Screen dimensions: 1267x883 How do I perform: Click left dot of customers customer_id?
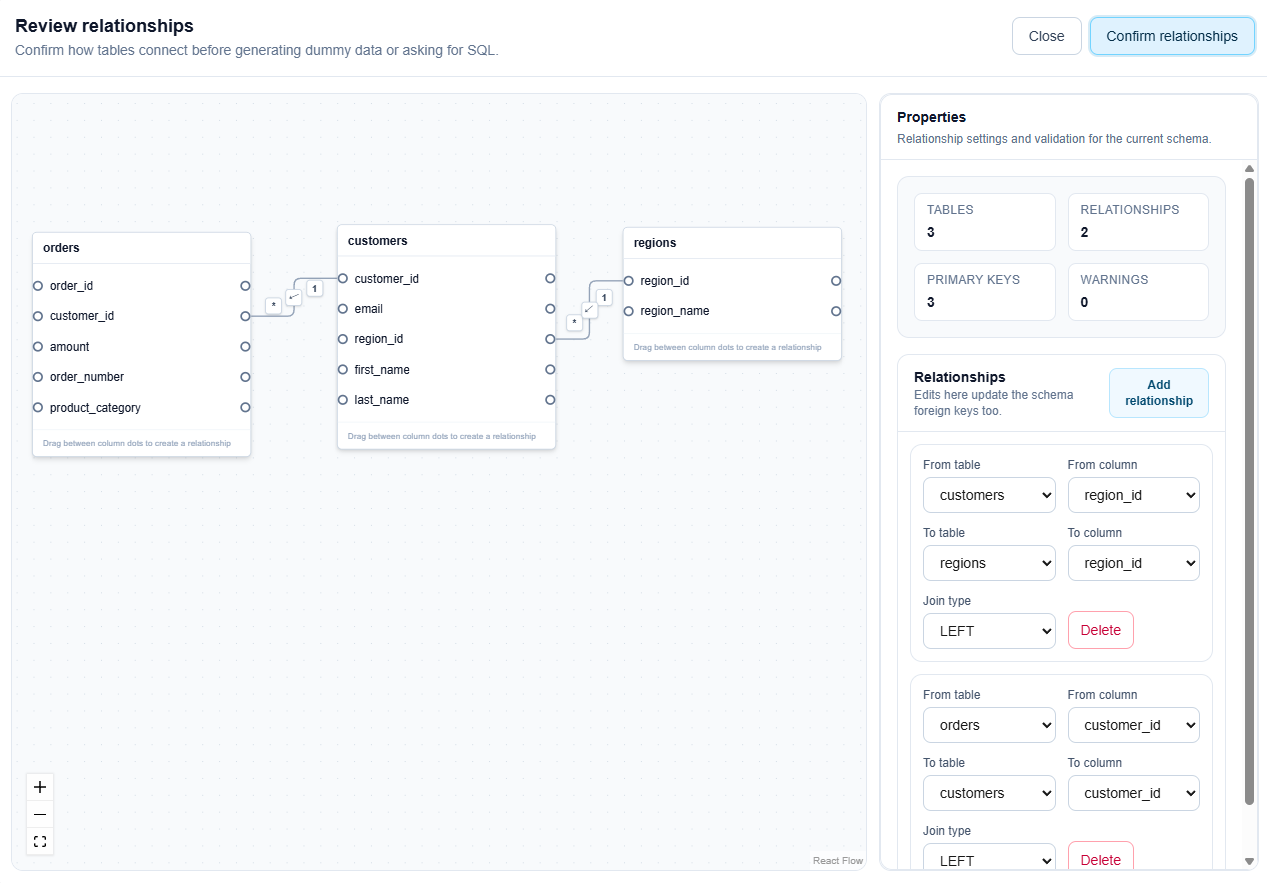[x=343, y=278]
